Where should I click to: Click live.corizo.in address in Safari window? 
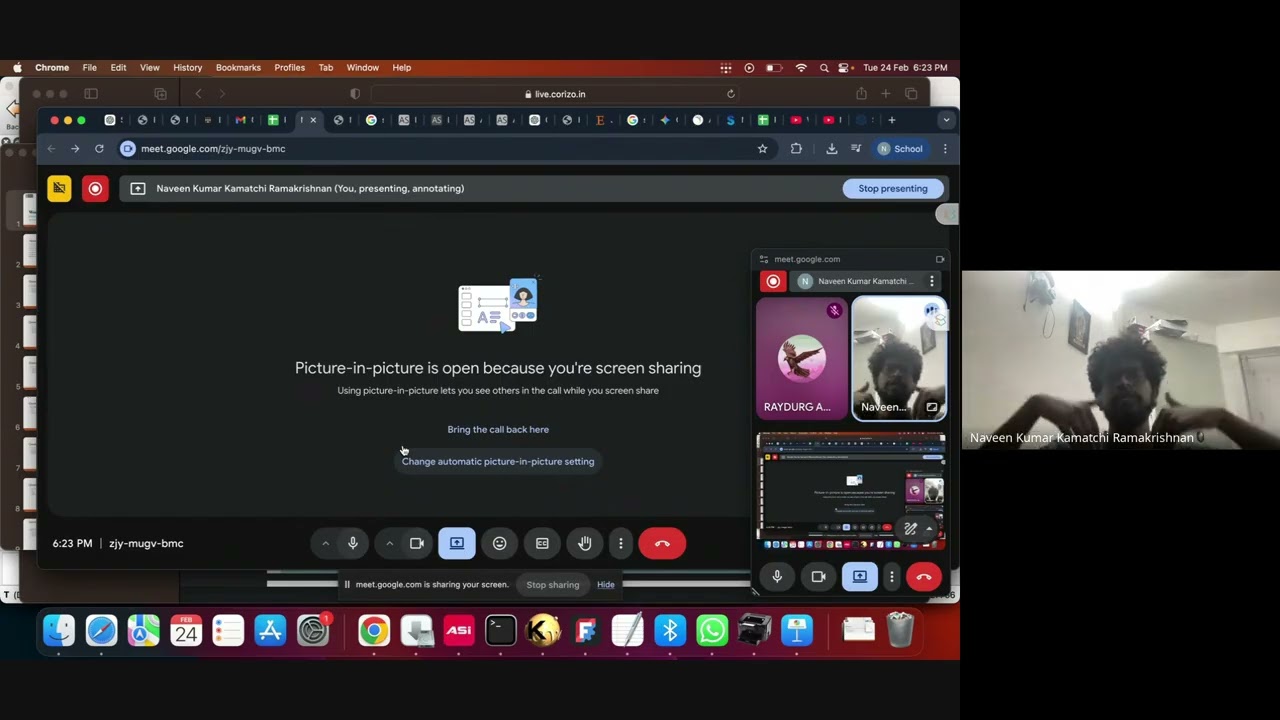pos(555,94)
